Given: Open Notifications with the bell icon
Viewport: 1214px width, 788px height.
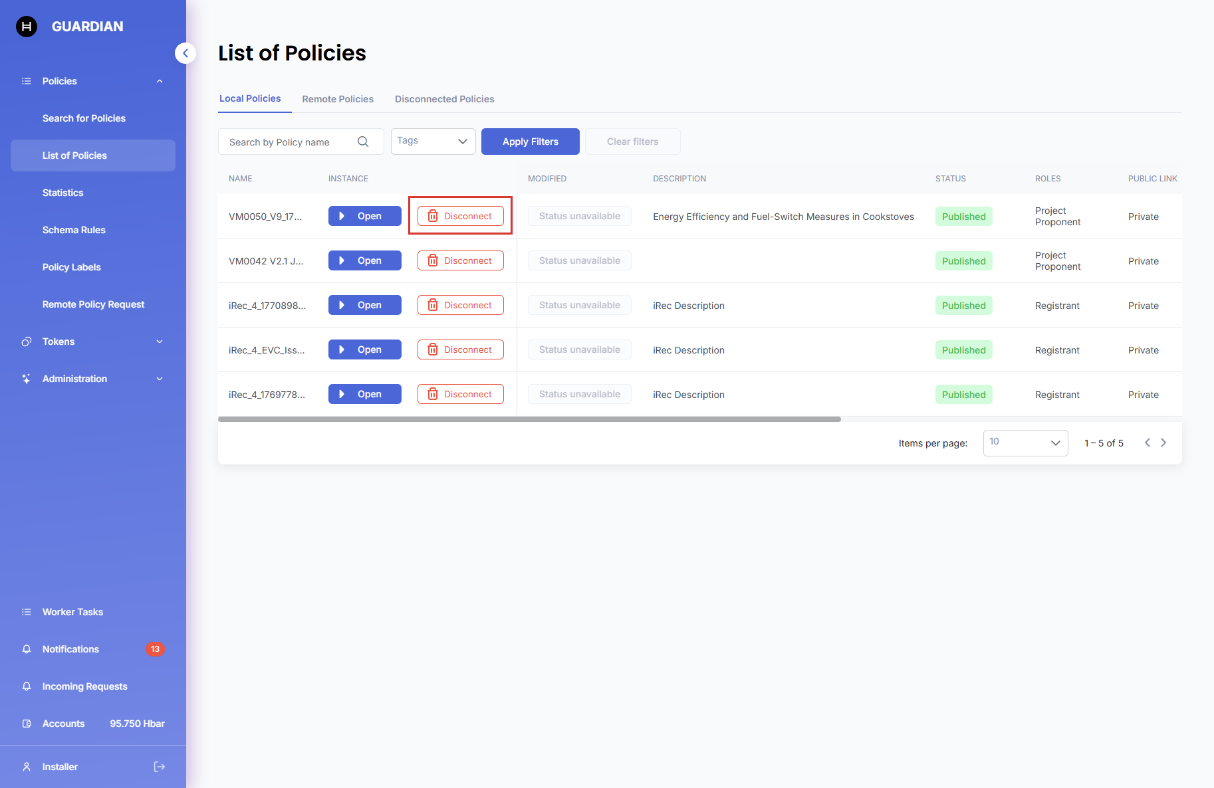Looking at the screenshot, I should (27, 649).
